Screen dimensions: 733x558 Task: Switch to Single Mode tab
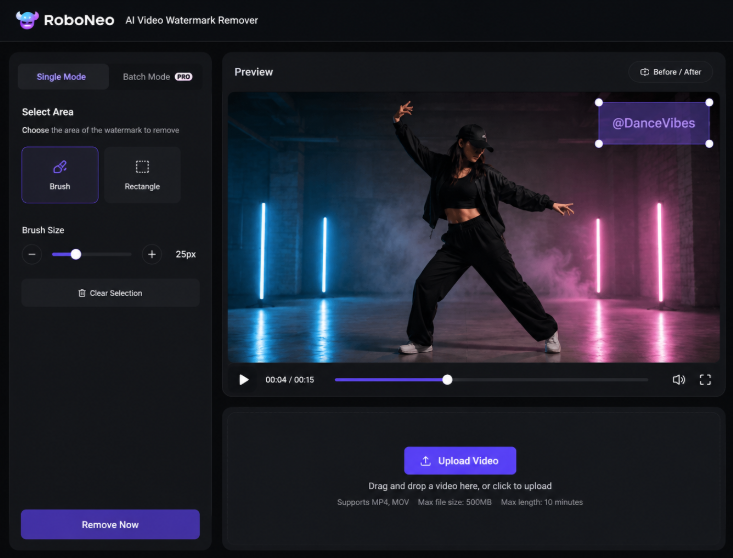[x=61, y=77]
